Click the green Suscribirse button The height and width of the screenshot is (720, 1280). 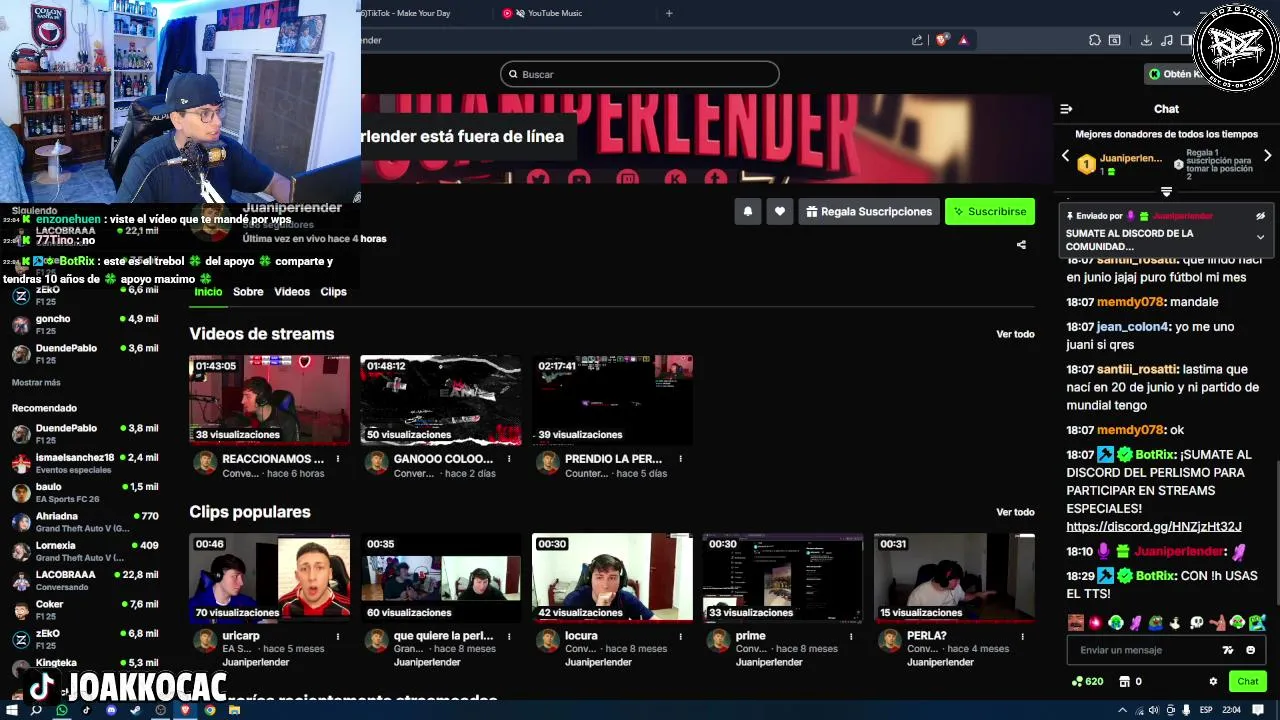pyautogui.click(x=989, y=211)
